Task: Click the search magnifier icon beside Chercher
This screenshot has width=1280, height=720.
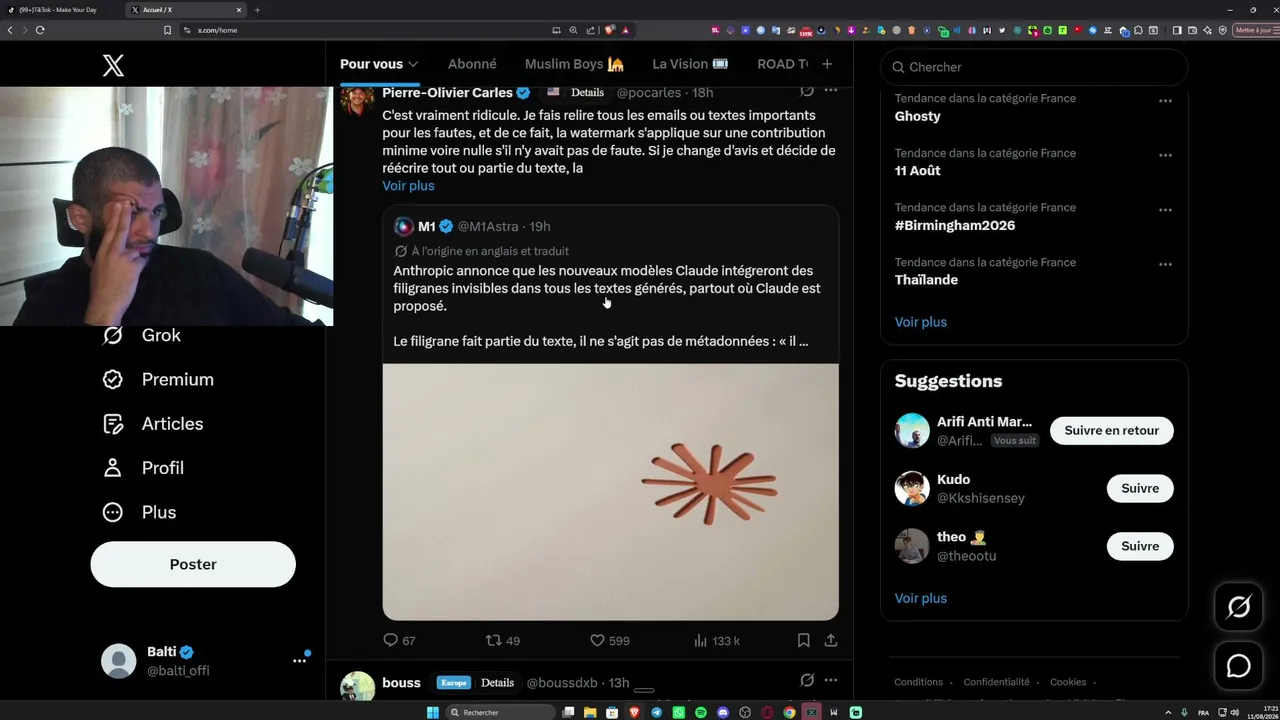Action: pyautogui.click(x=898, y=67)
